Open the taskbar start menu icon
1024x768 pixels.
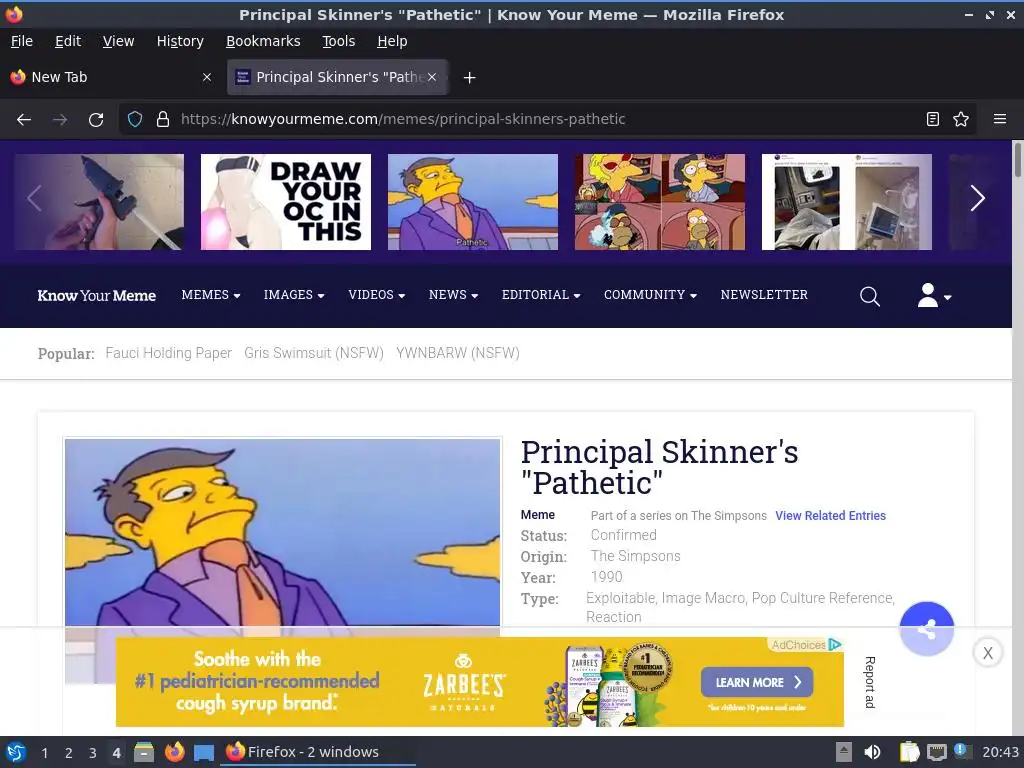pyautogui.click(x=16, y=752)
